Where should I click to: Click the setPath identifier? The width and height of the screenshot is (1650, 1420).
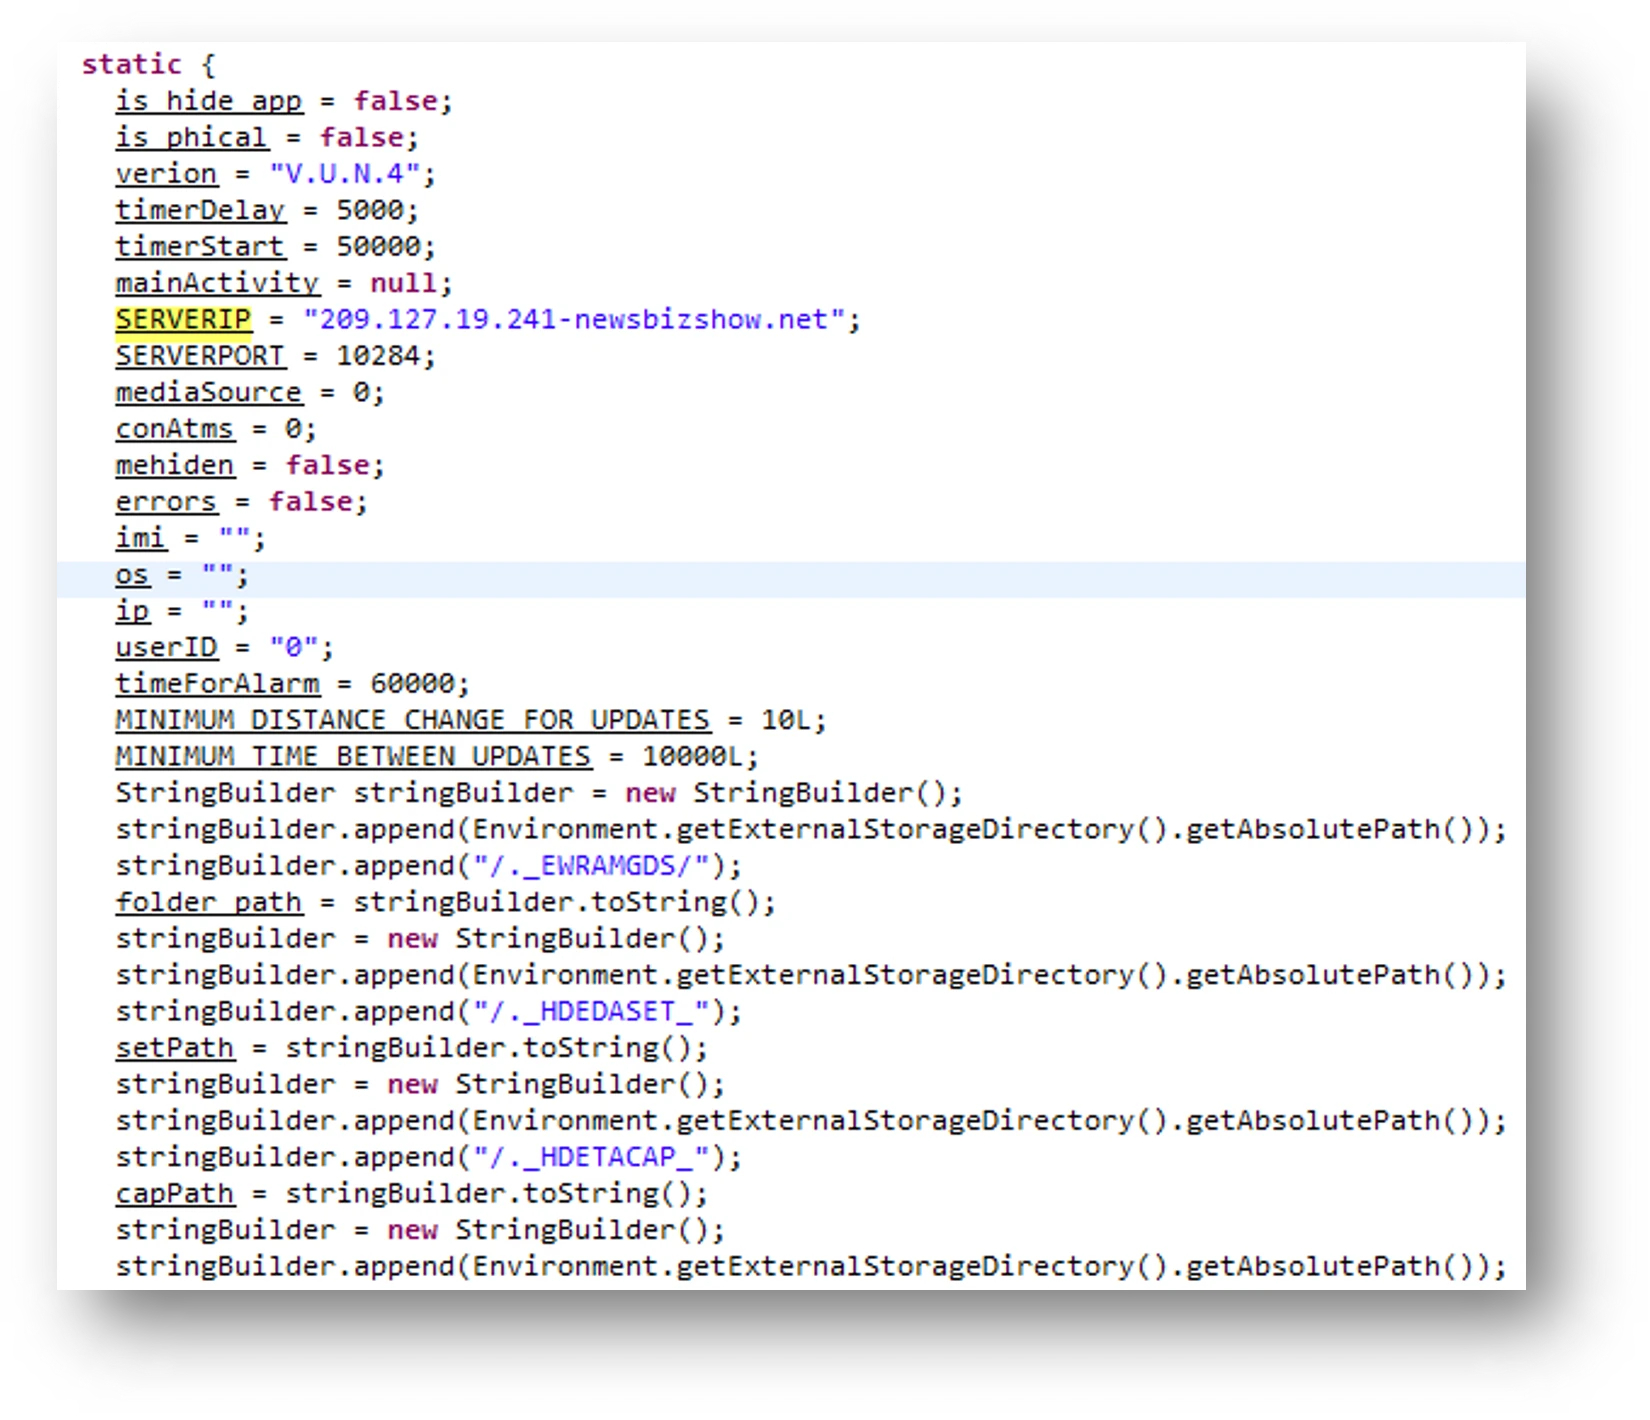coord(174,1048)
